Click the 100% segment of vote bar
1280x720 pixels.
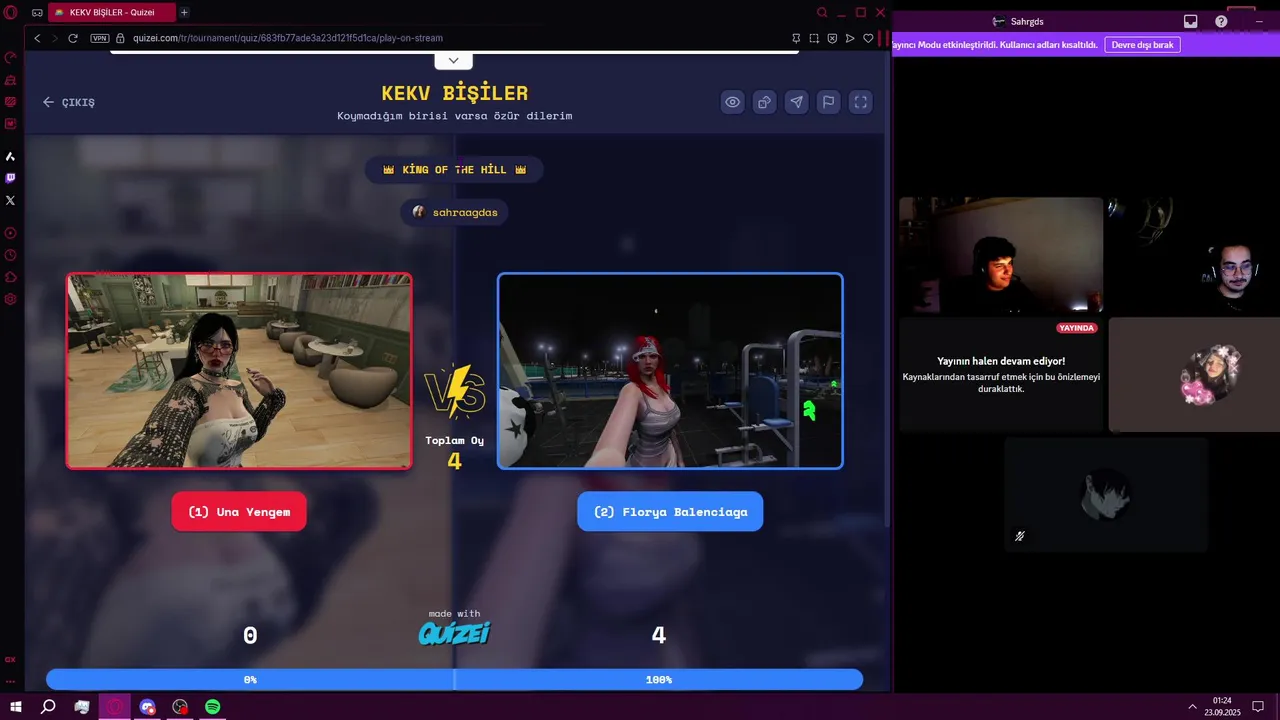pos(659,679)
